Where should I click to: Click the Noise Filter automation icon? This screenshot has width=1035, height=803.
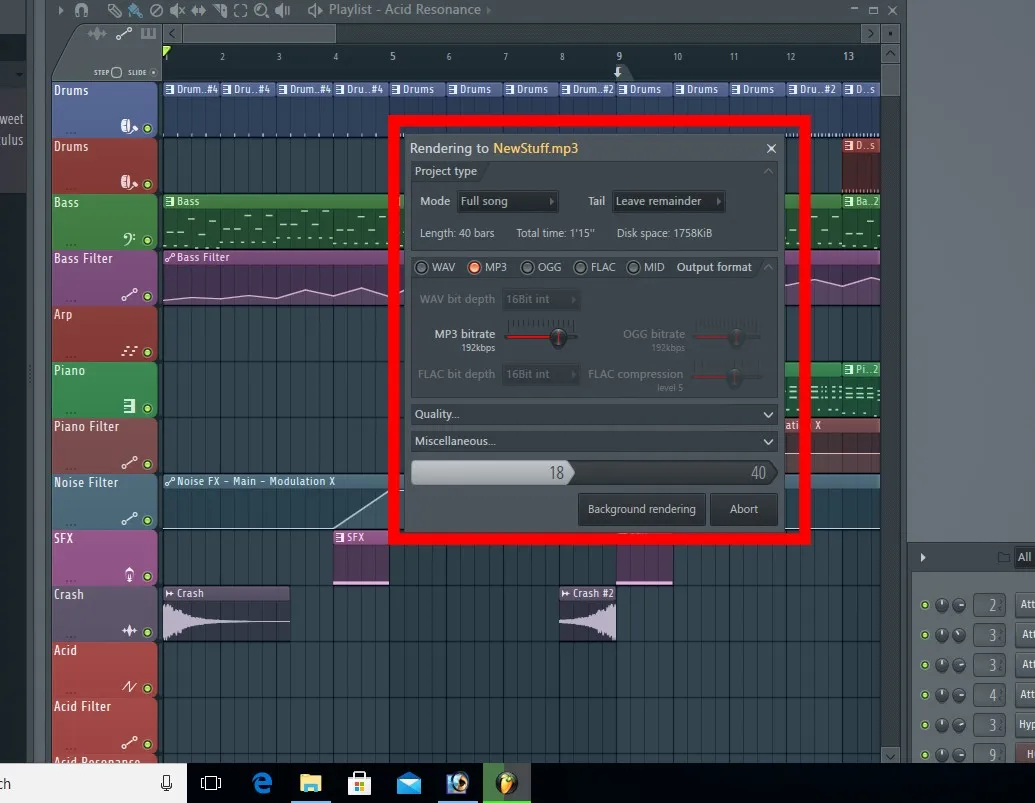[x=129, y=519]
